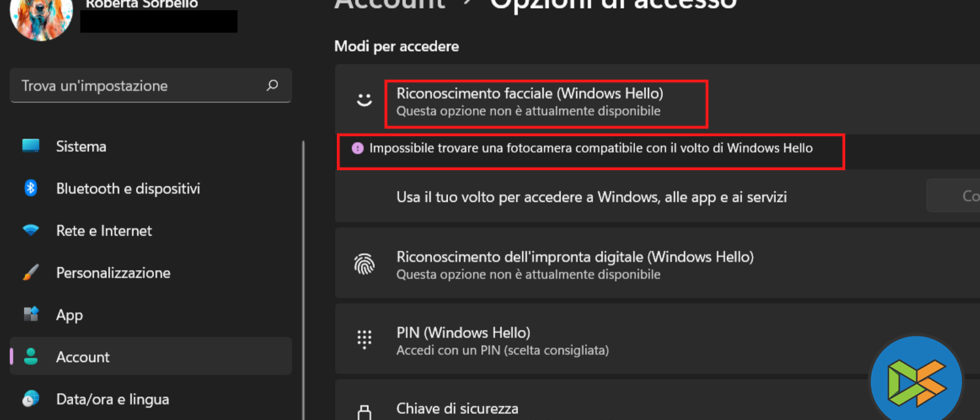This screenshot has width=980, height=420.
Task: Open Bluetooth e dispositivi category
Action: click(128, 189)
